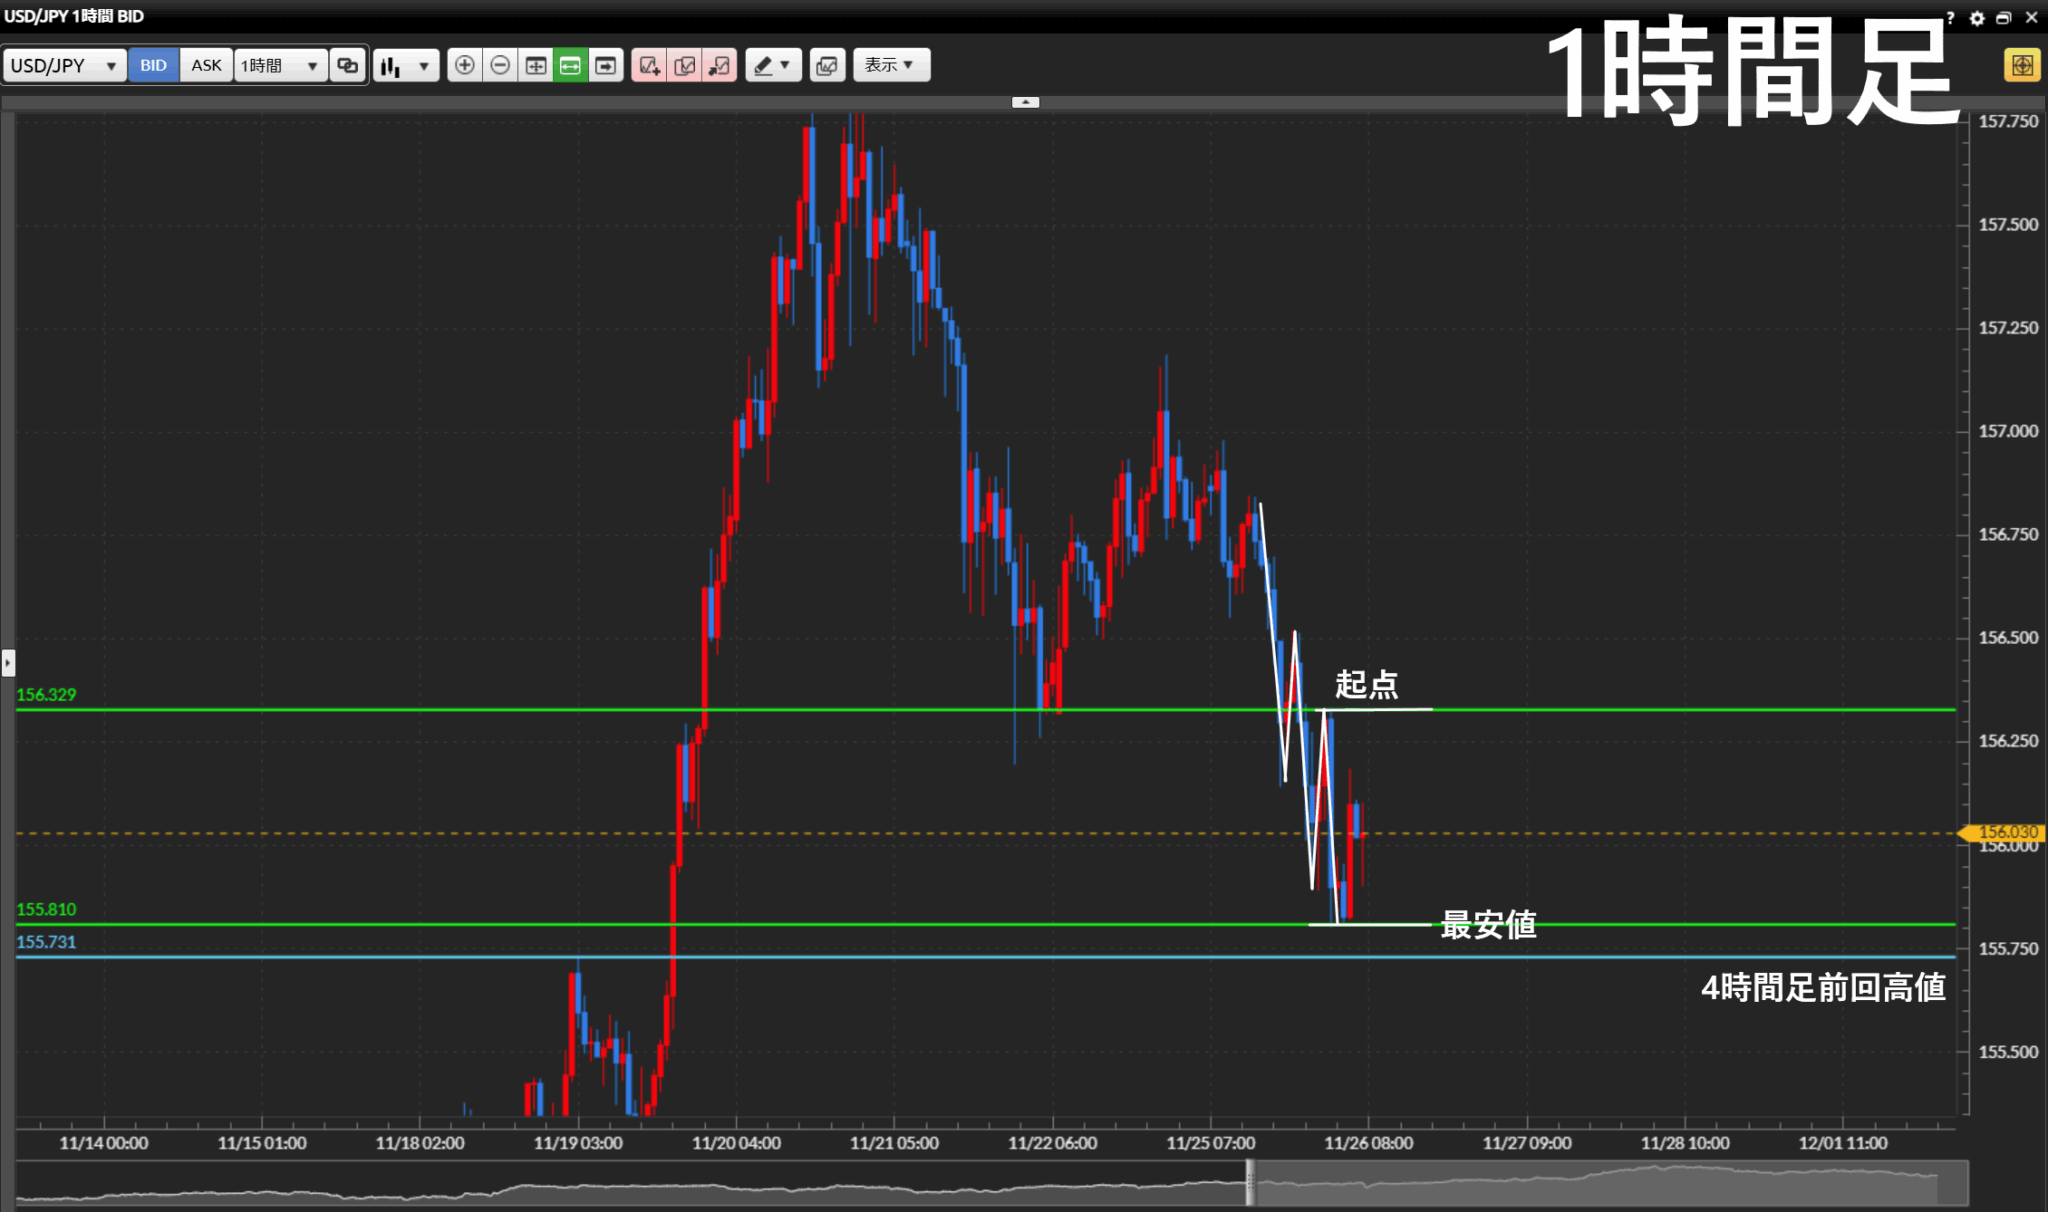Click the scroll to latest candle icon
The height and width of the screenshot is (1212, 2048).
(606, 66)
